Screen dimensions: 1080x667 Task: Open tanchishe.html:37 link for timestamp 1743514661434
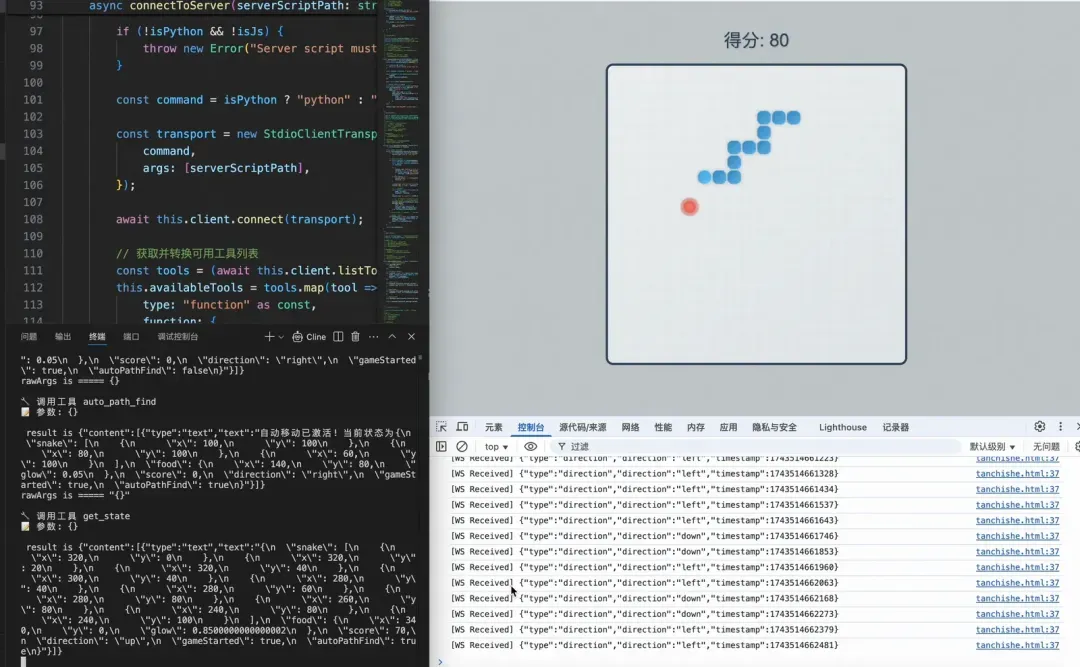pyautogui.click(x=1017, y=489)
